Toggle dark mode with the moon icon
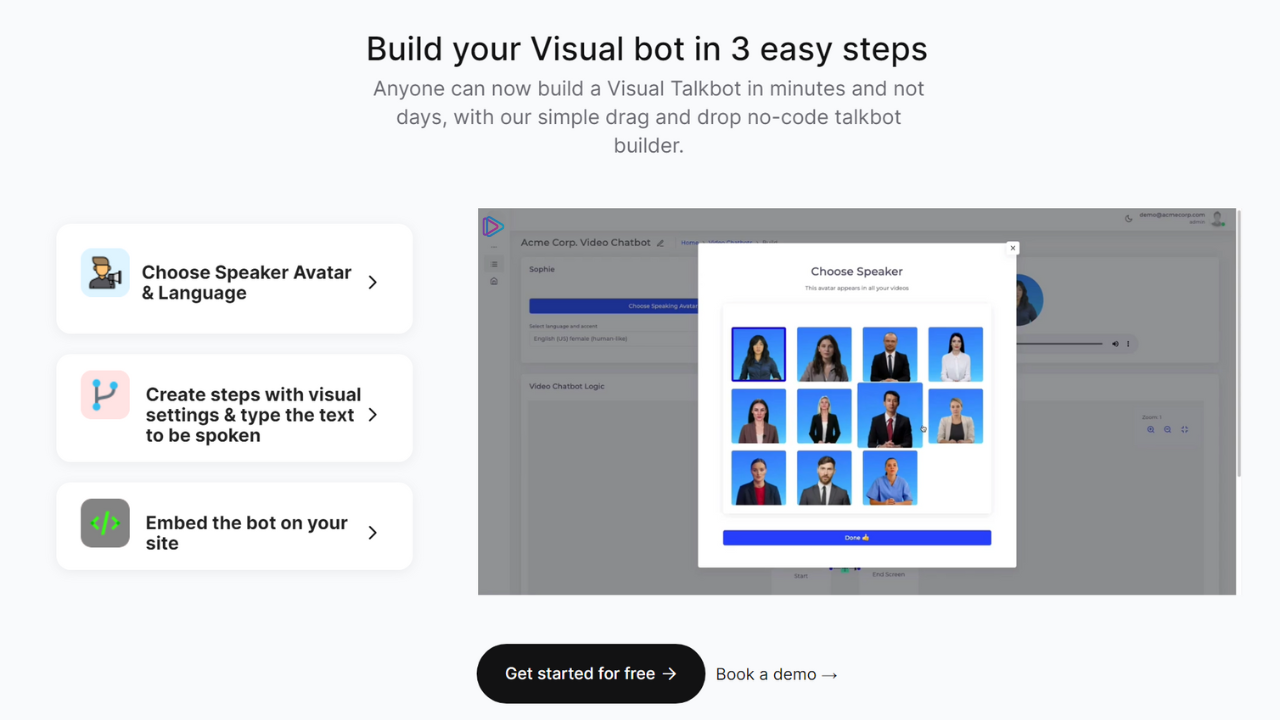1280x720 pixels. point(1128,218)
